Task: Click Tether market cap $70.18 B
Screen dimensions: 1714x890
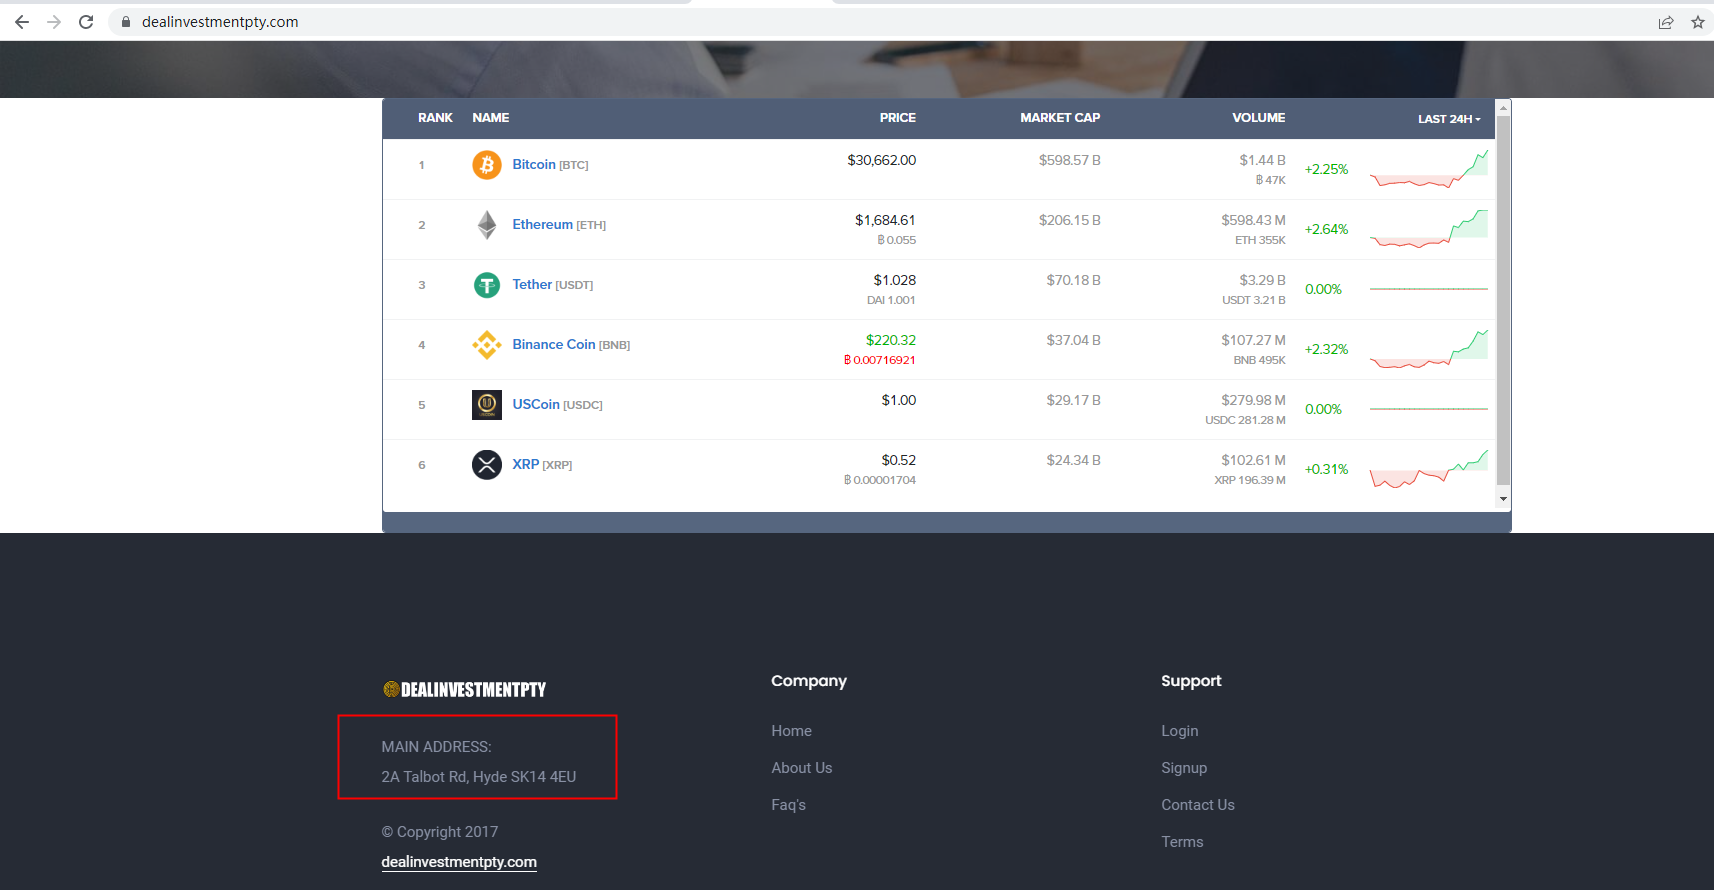Action: [x=1074, y=280]
